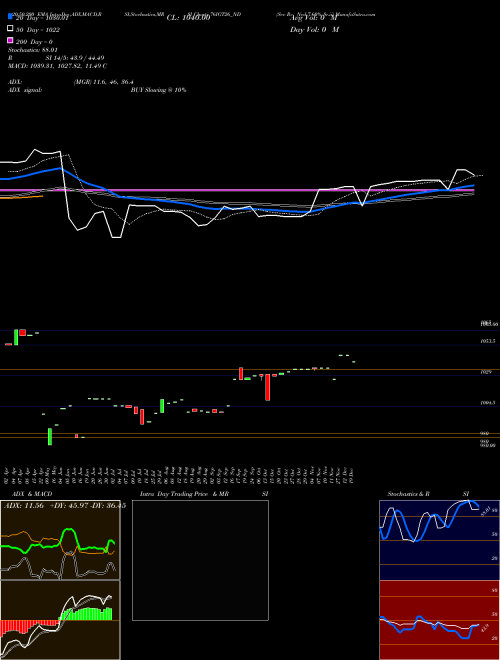Click the 'Stochastics & R' panel title
This screenshot has height=660, width=500.
point(408,493)
